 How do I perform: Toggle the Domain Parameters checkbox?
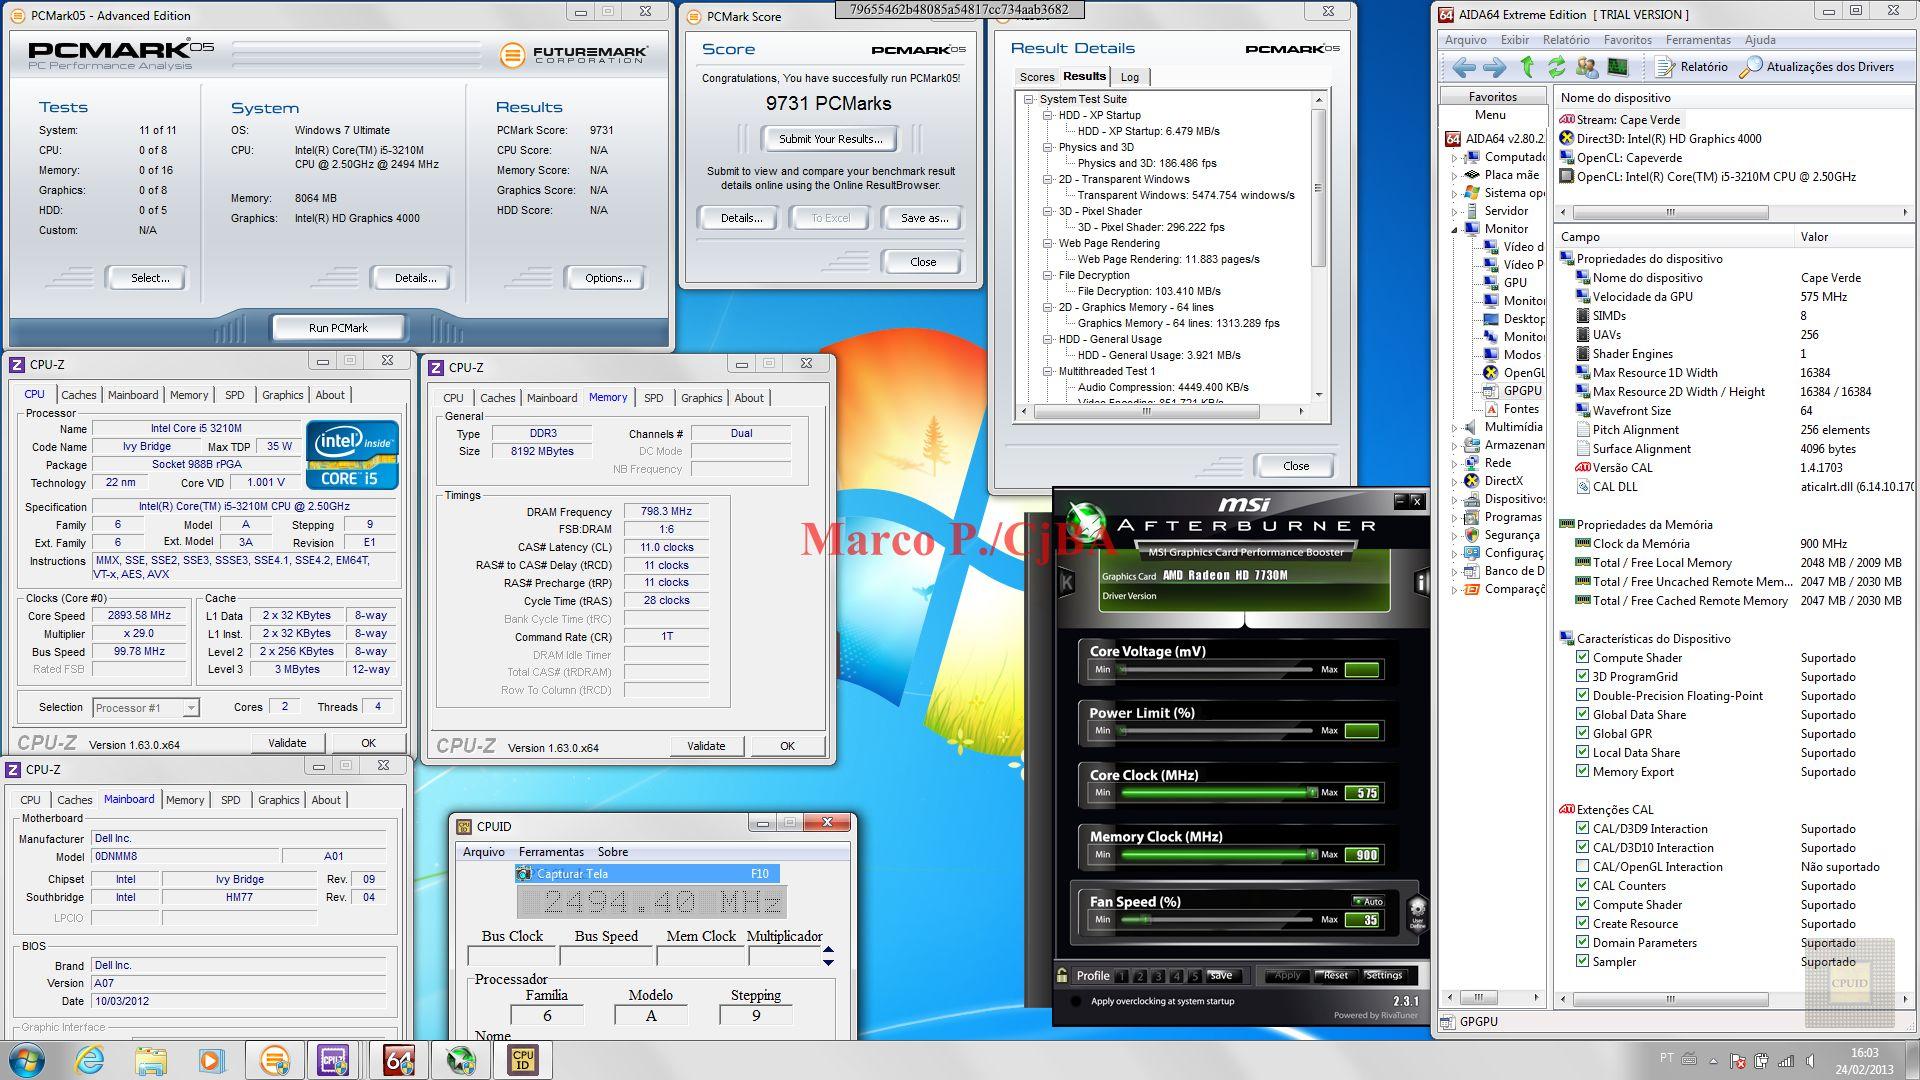click(x=1582, y=942)
